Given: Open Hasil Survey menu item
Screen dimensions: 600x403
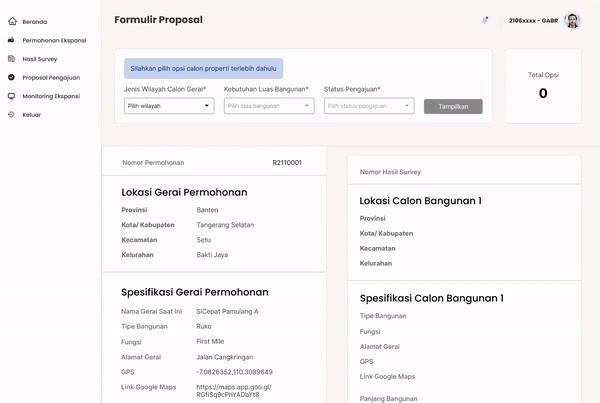Looking at the screenshot, I should [40, 59].
